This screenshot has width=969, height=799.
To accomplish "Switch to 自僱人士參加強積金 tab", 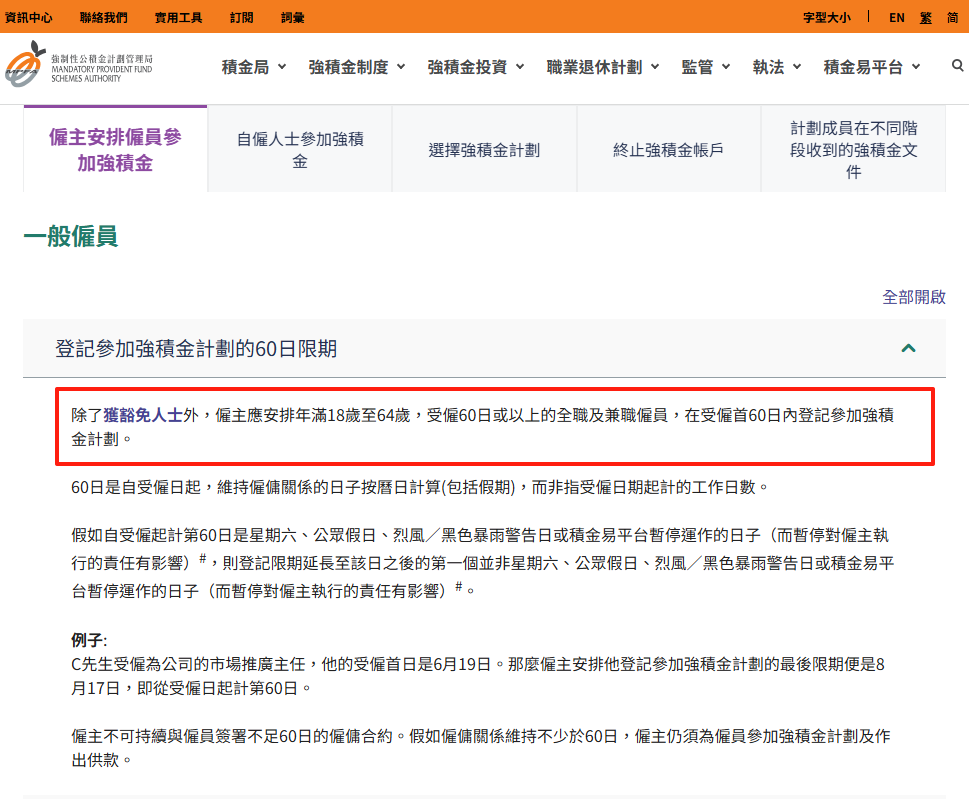I will [300, 150].
